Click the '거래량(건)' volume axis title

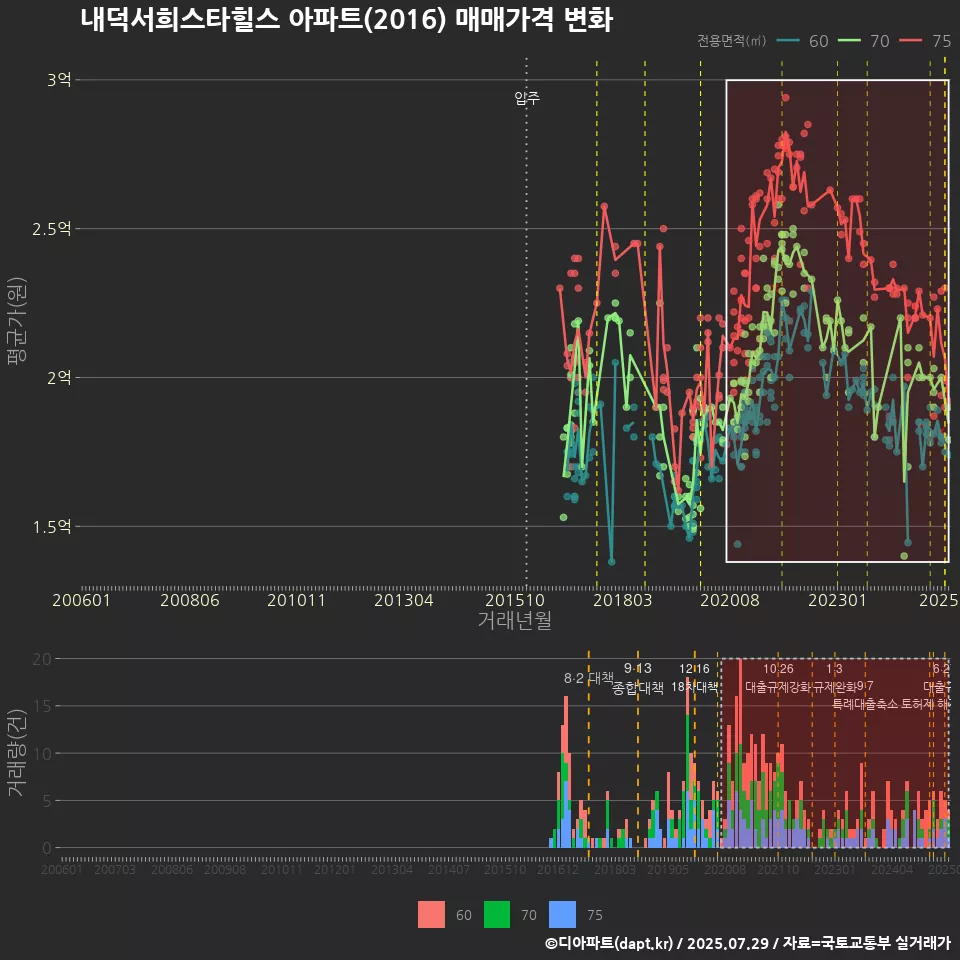coord(16,752)
